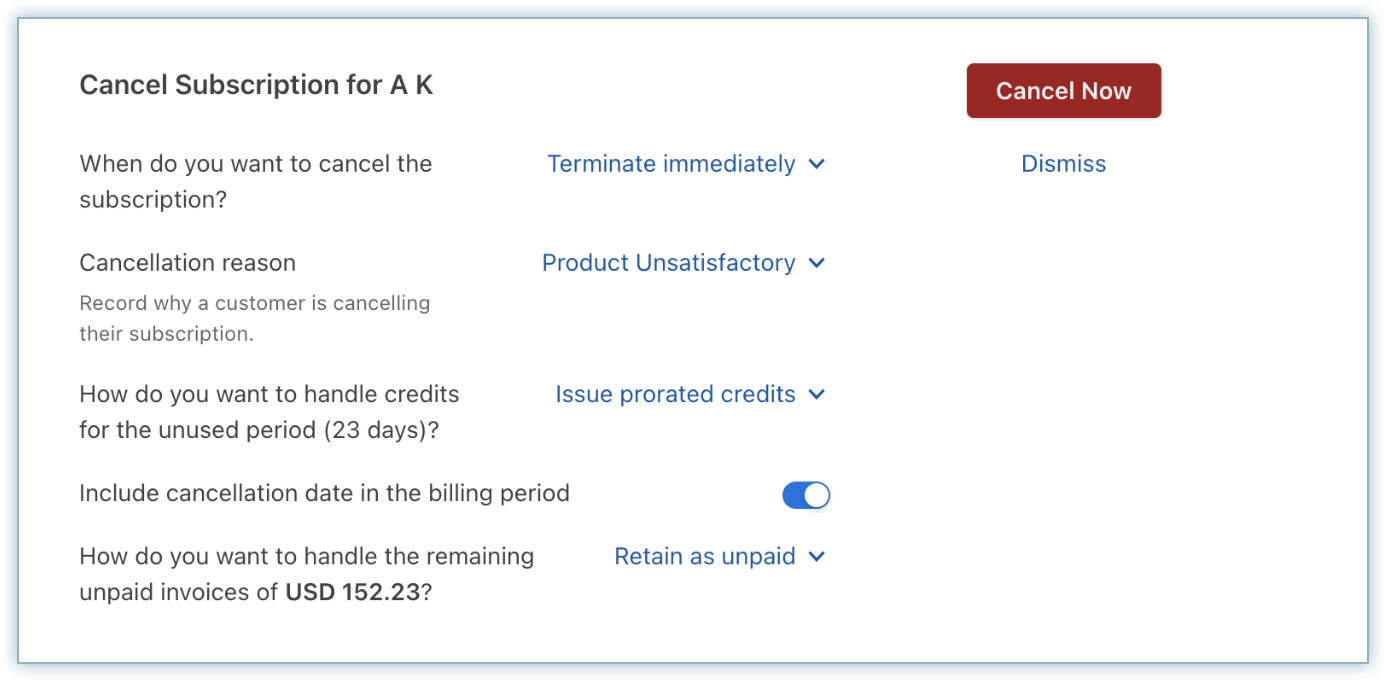The height and width of the screenshot is (681, 1386).
Task: Click the bold USD 152.23 amount
Action: click(x=353, y=592)
